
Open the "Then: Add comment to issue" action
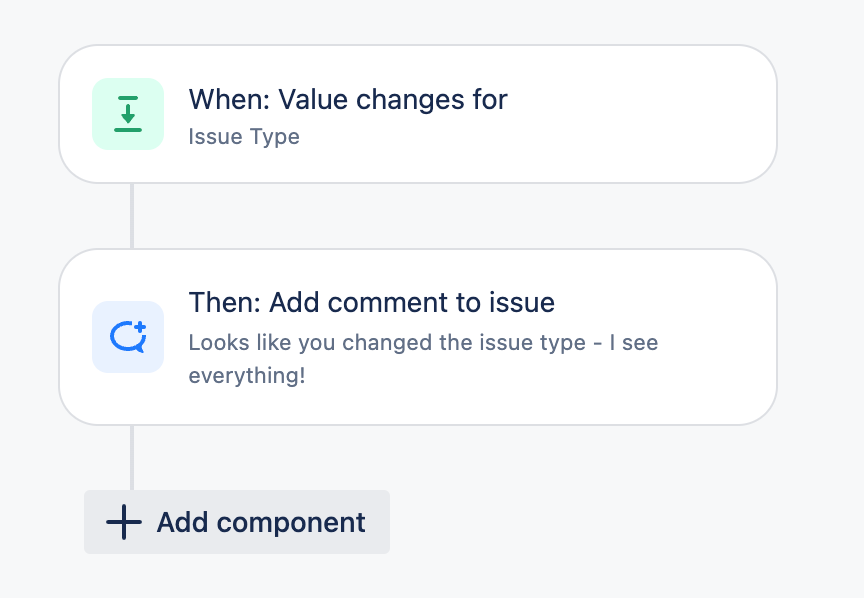[x=371, y=302]
